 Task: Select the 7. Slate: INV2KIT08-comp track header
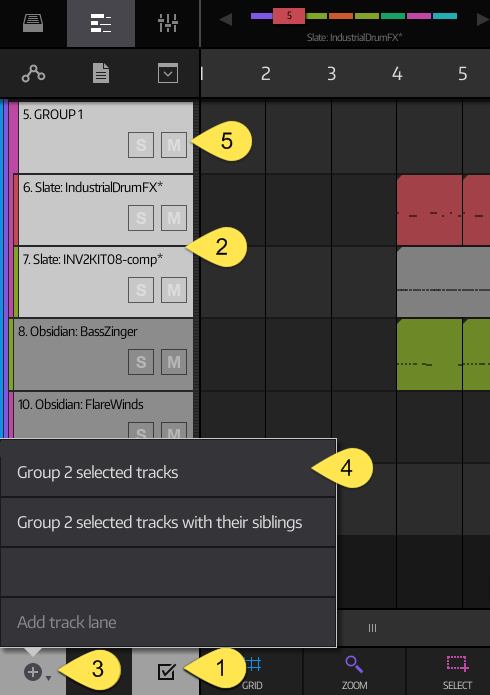[106, 282]
